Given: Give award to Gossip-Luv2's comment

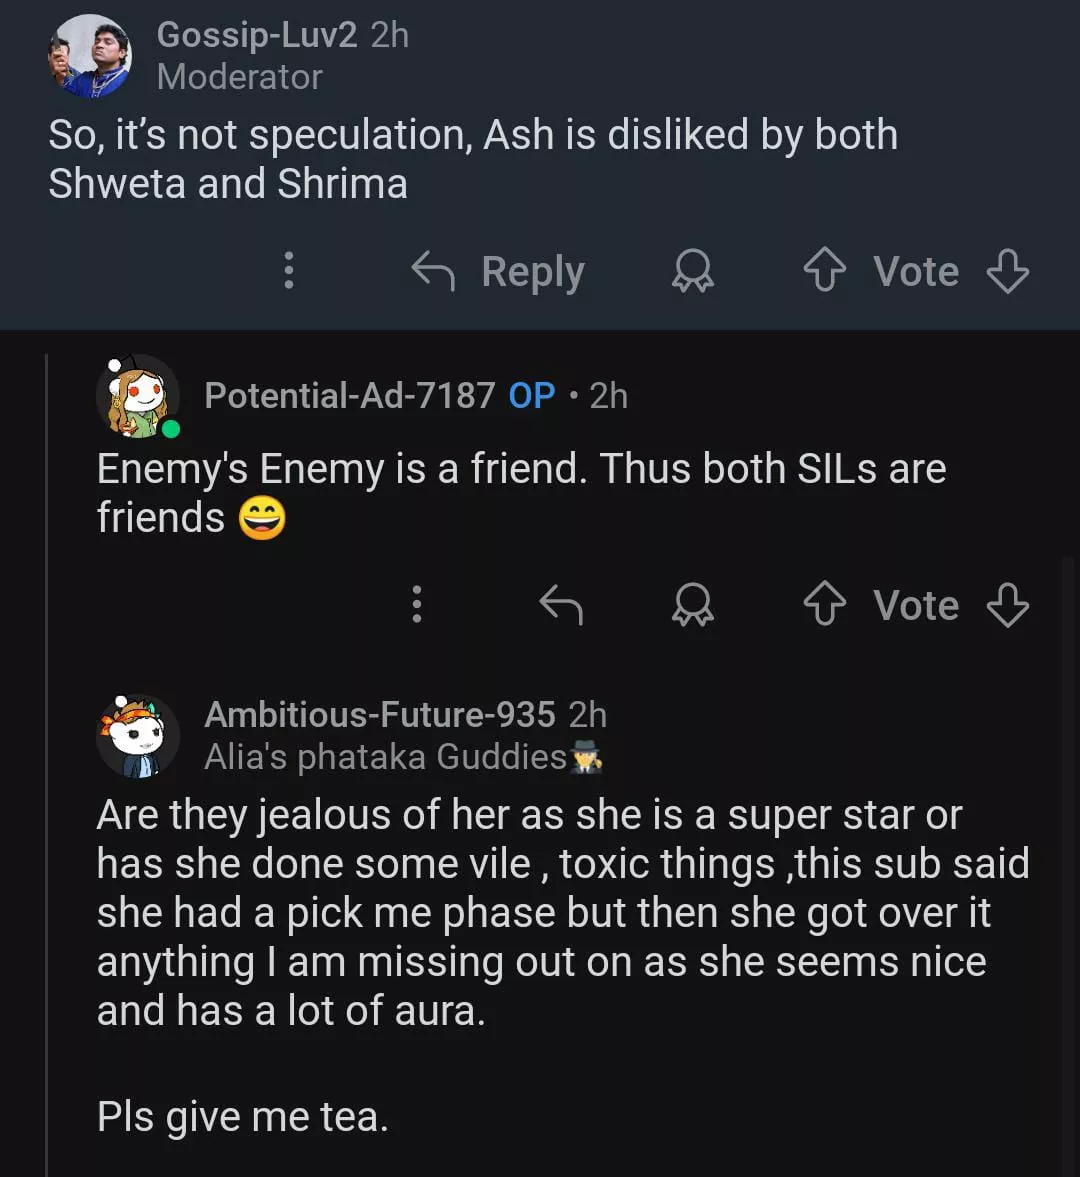Looking at the screenshot, I should coord(692,271).
